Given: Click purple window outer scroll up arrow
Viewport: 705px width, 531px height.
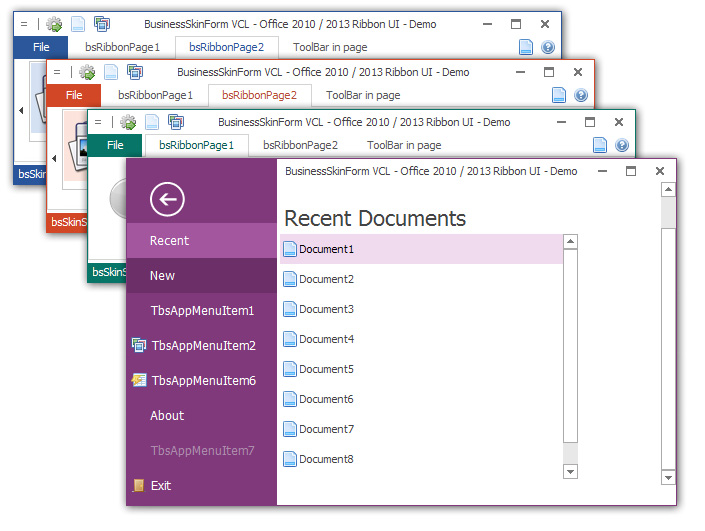Looking at the screenshot, I should pos(668,190).
